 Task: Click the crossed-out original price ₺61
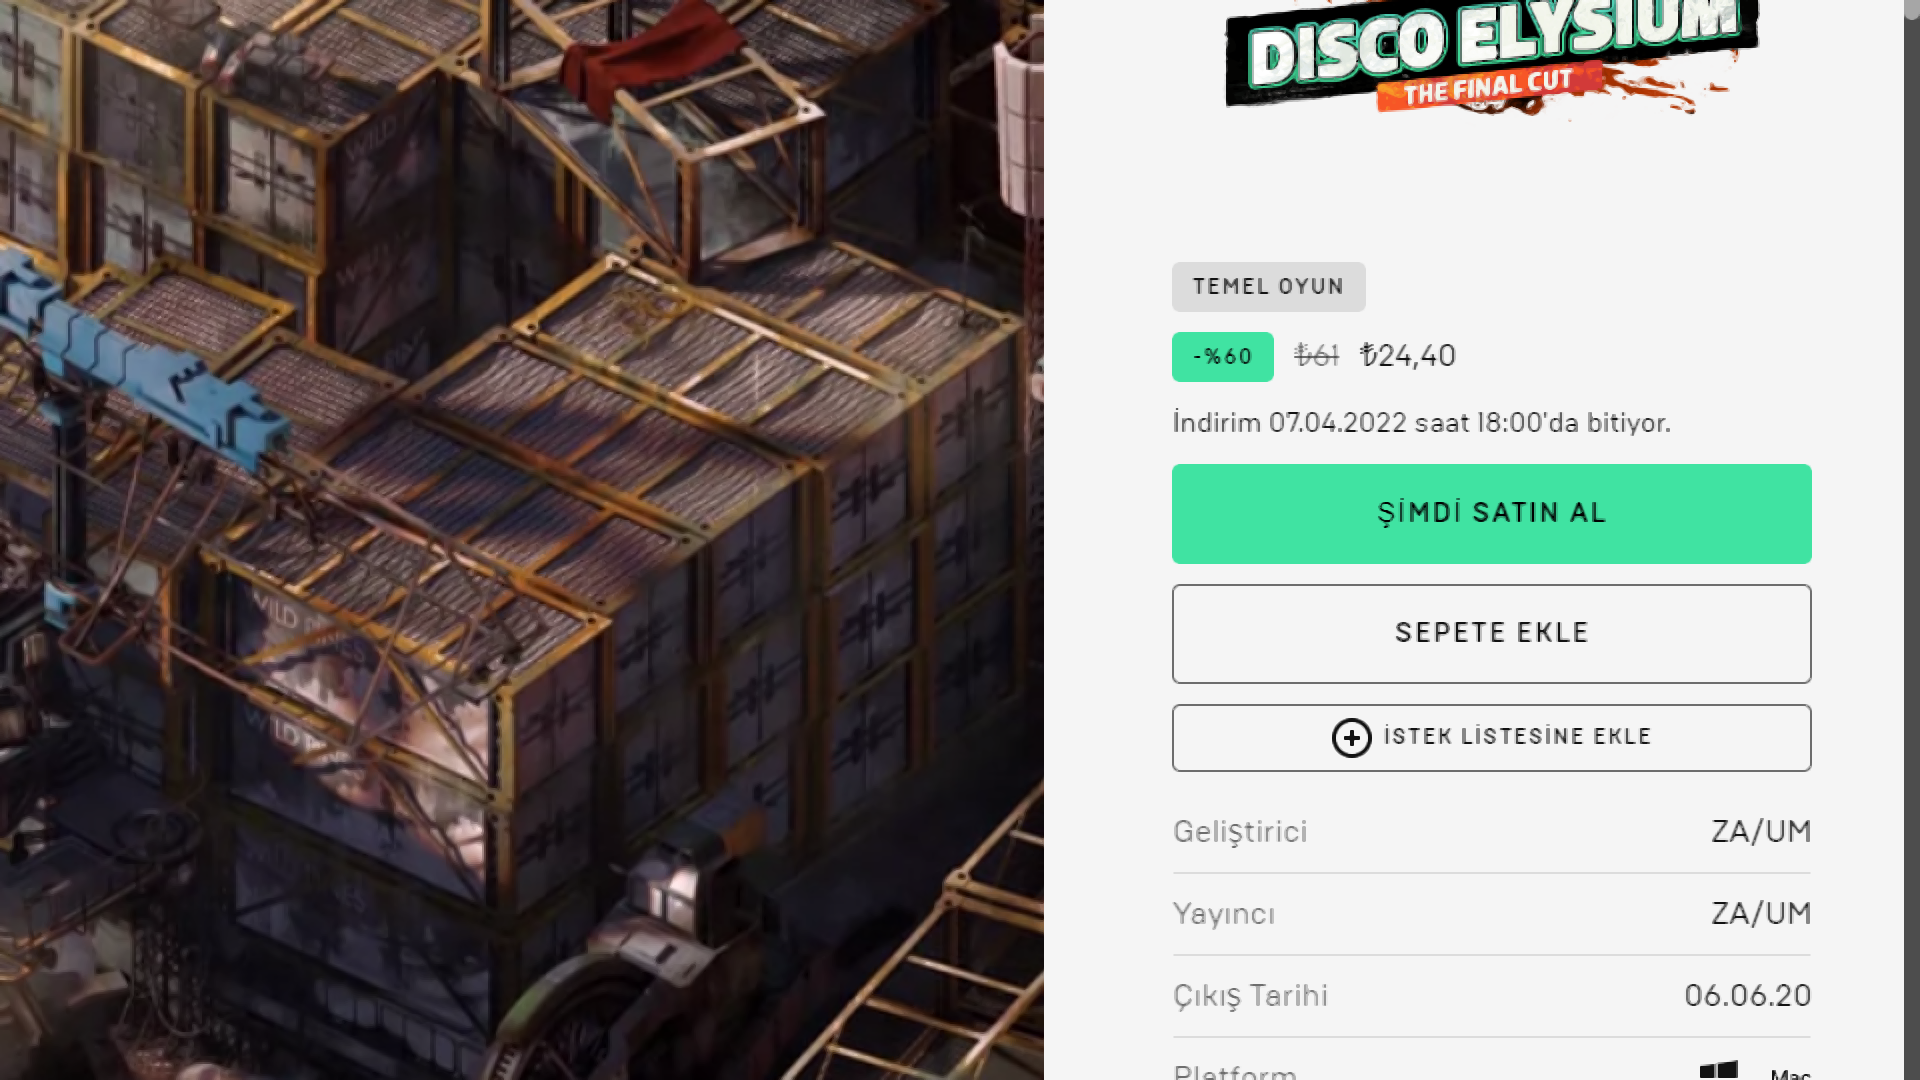[x=1316, y=356]
